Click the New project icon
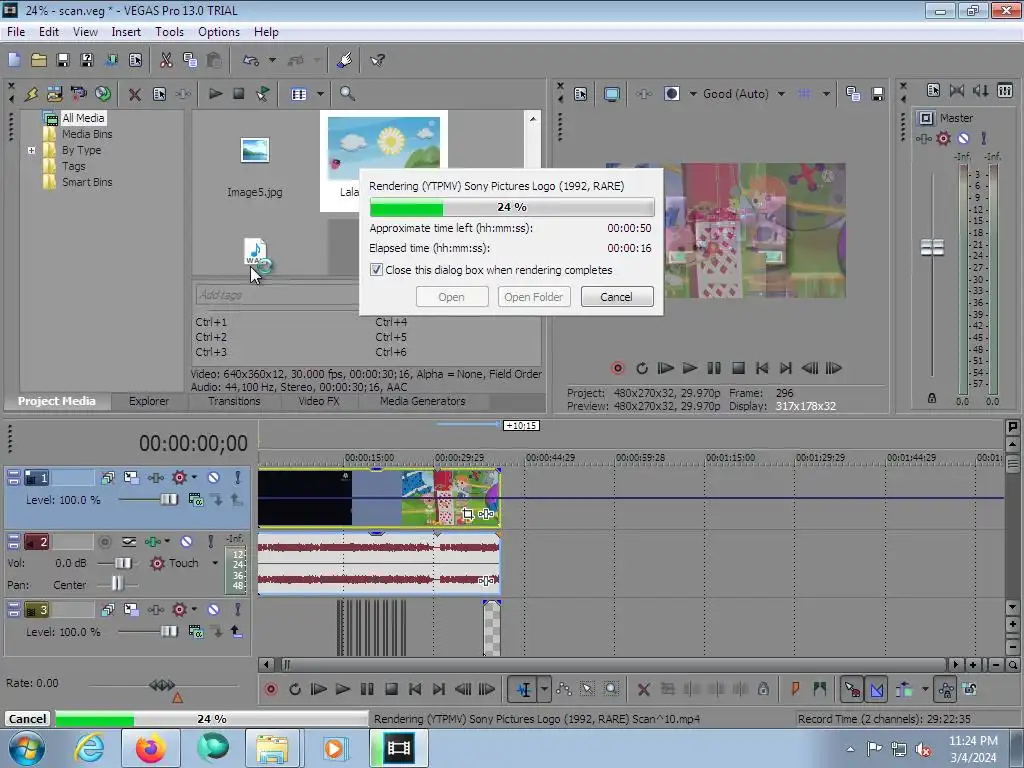 pyautogui.click(x=14, y=60)
